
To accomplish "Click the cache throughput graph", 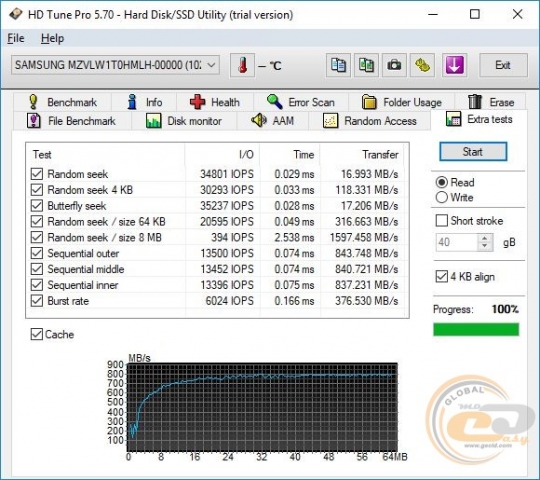I will [x=262, y=407].
